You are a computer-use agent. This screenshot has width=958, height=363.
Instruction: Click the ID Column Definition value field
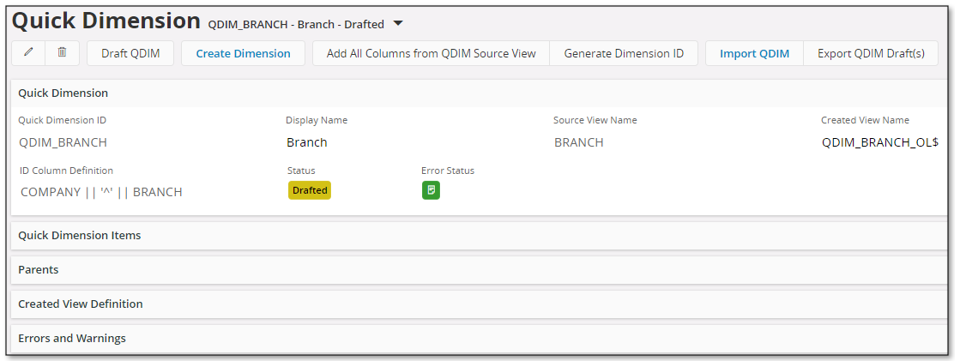(101, 192)
